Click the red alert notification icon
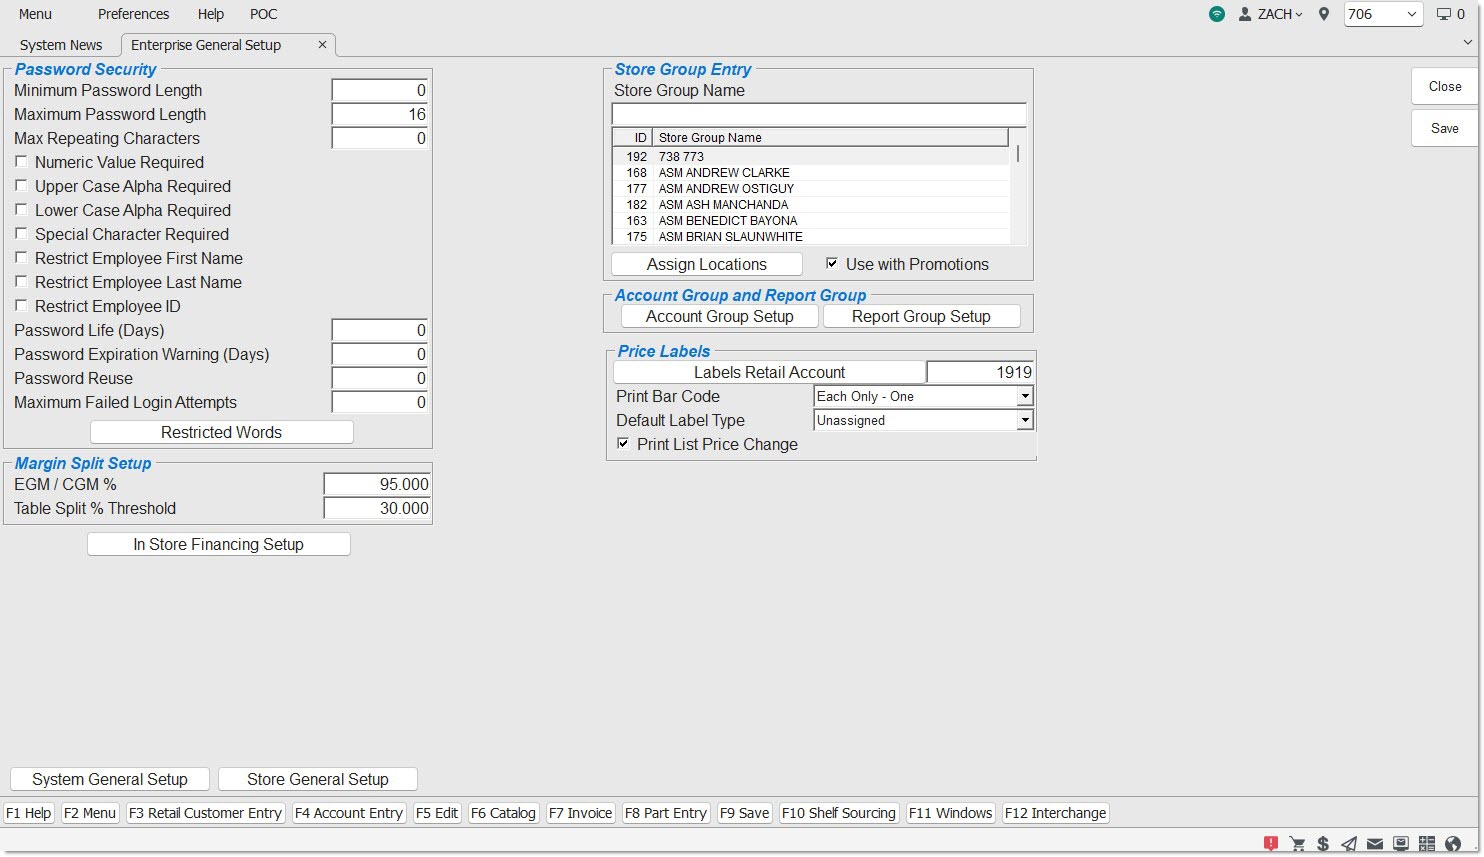The width and height of the screenshot is (1484, 857). click(x=1271, y=843)
